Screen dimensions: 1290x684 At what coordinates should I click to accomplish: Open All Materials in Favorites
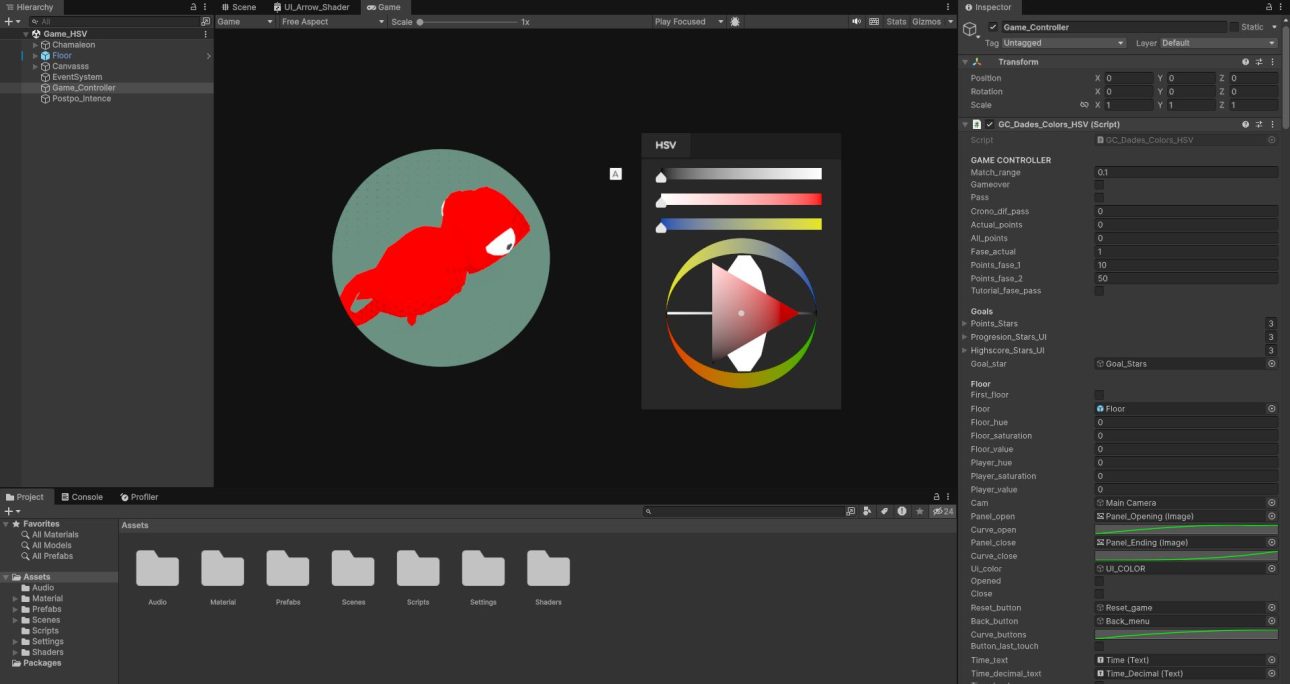54,535
